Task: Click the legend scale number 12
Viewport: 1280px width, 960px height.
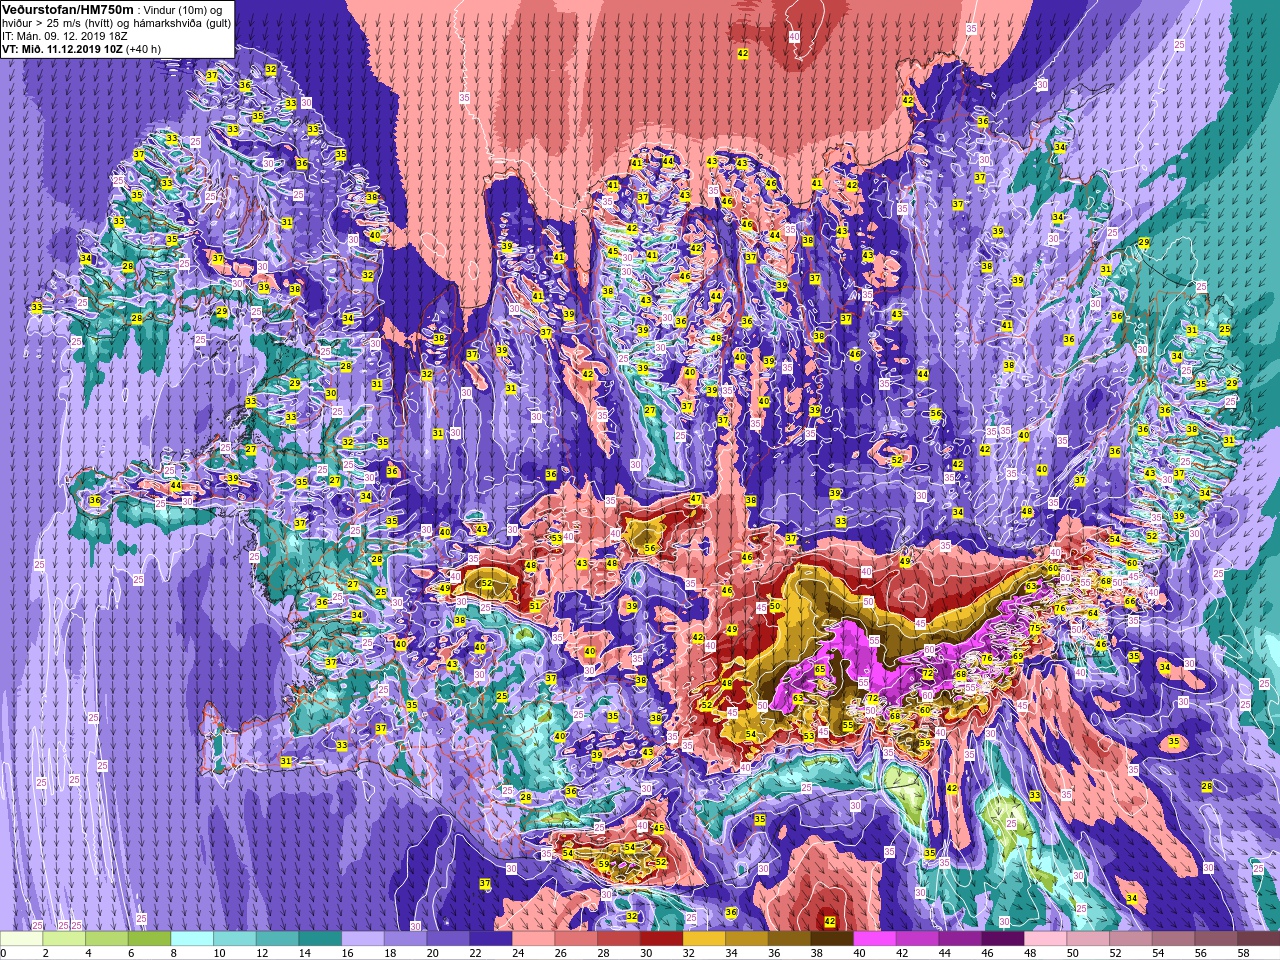Action: point(262,953)
